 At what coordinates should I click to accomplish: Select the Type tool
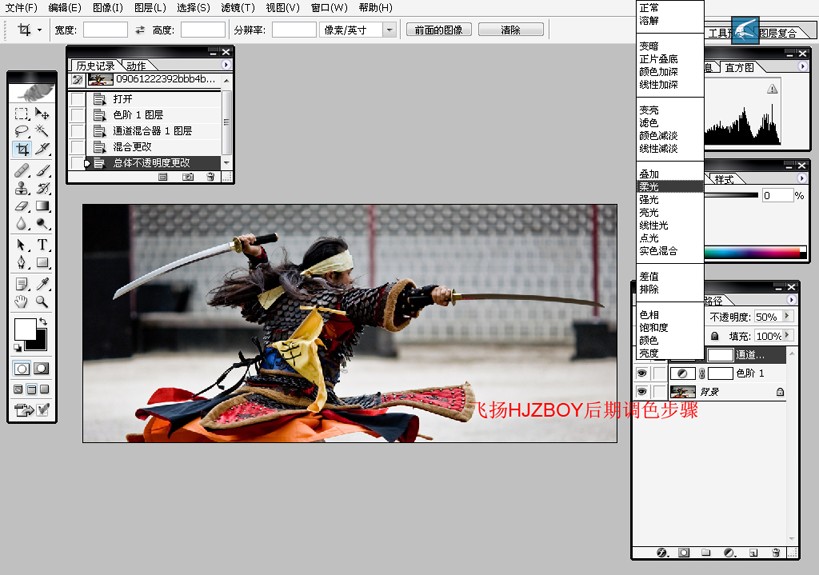(x=42, y=244)
